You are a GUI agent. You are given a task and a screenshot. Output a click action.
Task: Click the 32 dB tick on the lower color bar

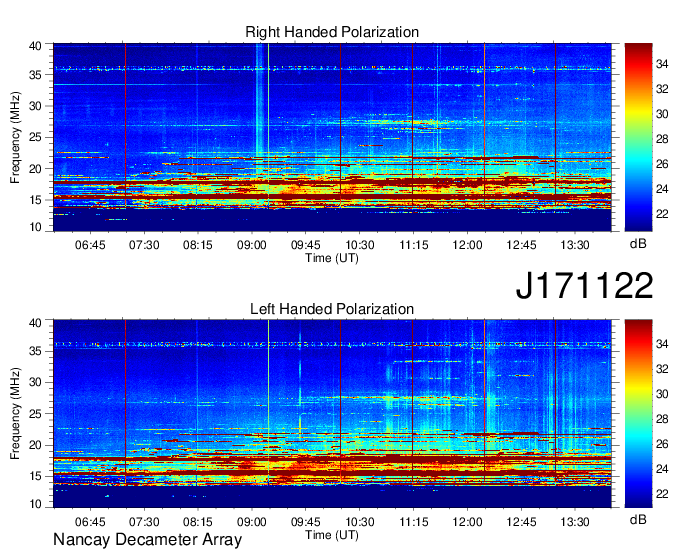pos(662,369)
